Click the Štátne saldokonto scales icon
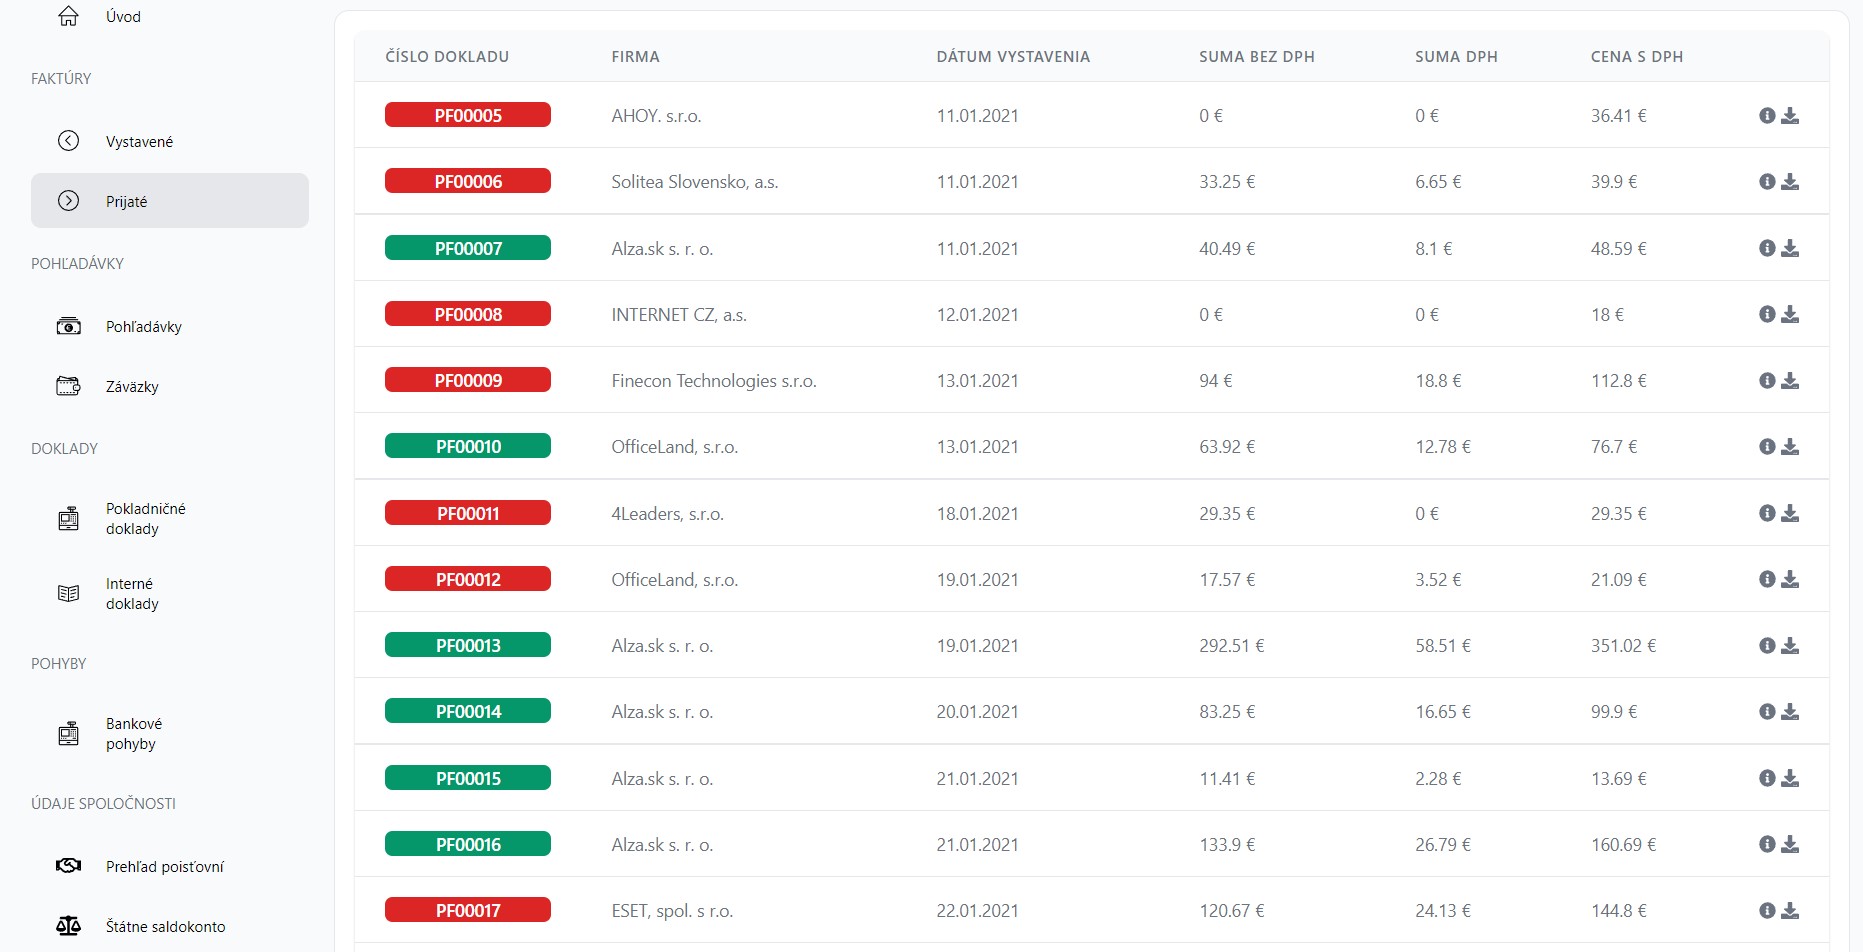 point(68,926)
